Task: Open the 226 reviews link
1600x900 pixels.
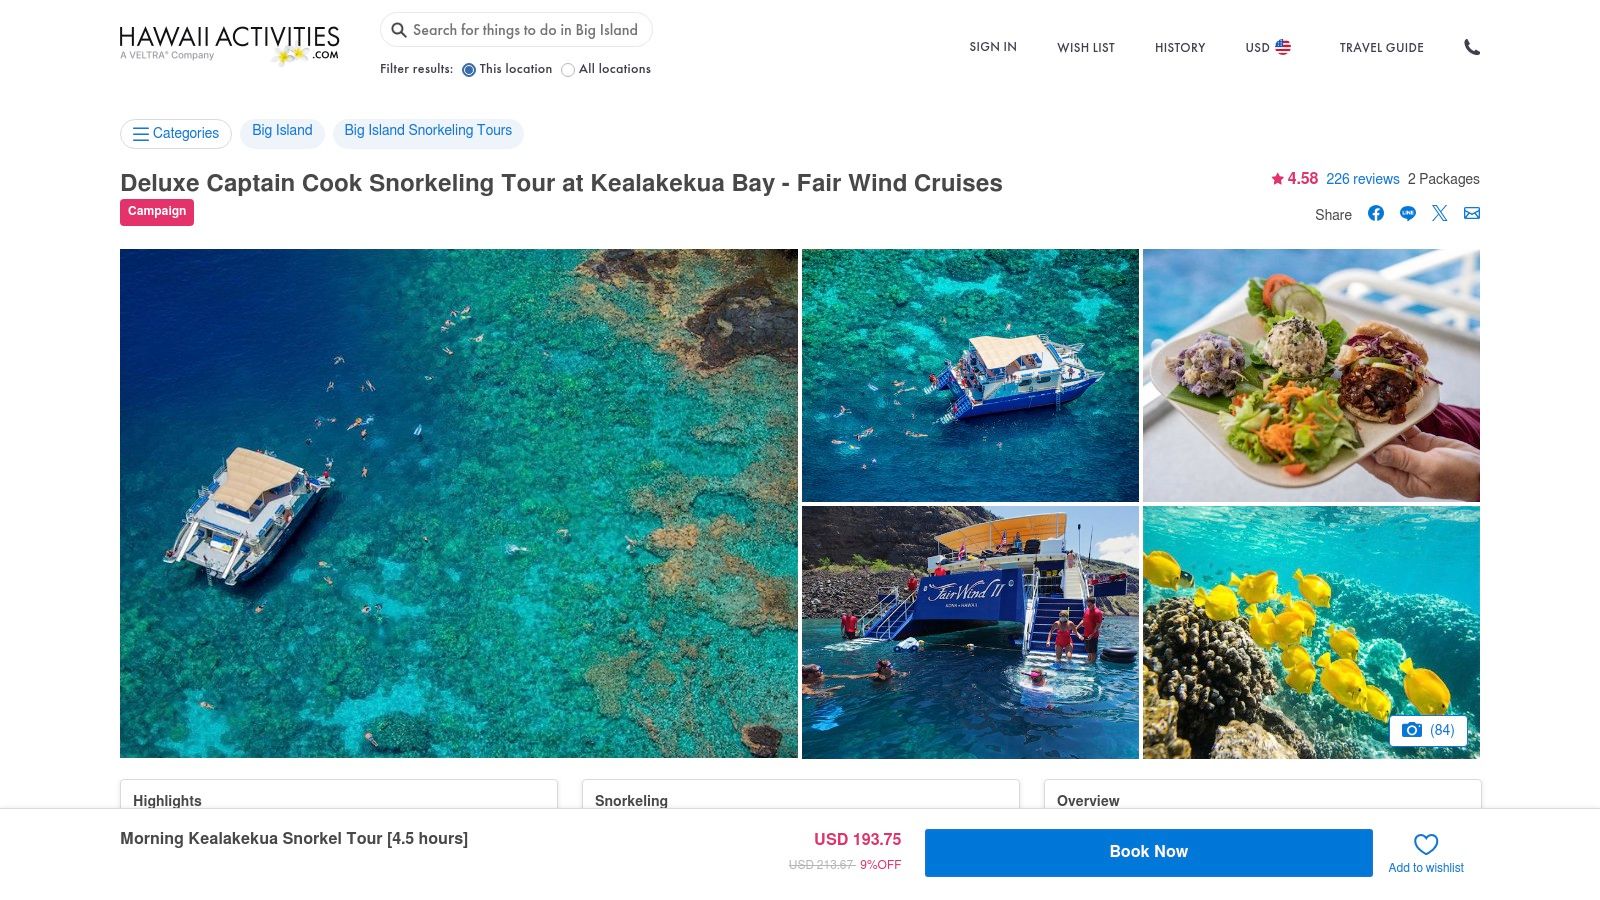Action: pos(1361,179)
